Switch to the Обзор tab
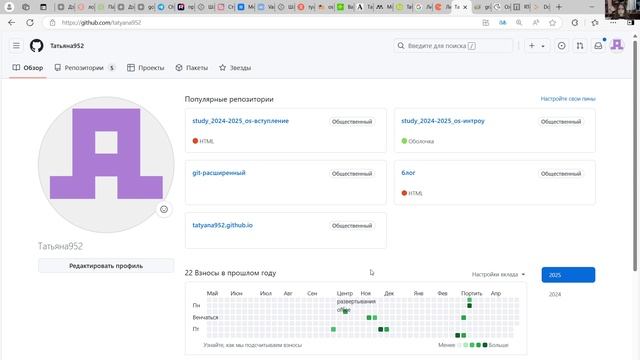The width and height of the screenshot is (640, 360). pos(28,68)
